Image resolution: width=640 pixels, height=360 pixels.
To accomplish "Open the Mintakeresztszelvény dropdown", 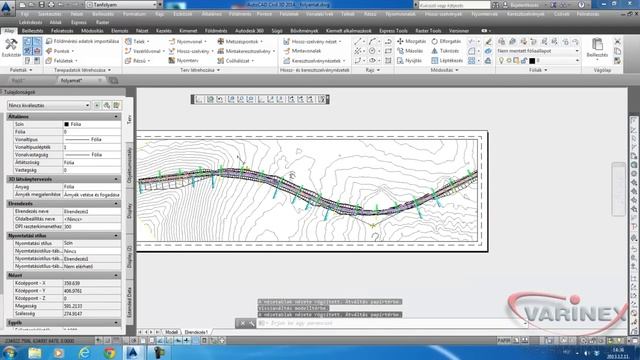I will coord(246,51).
